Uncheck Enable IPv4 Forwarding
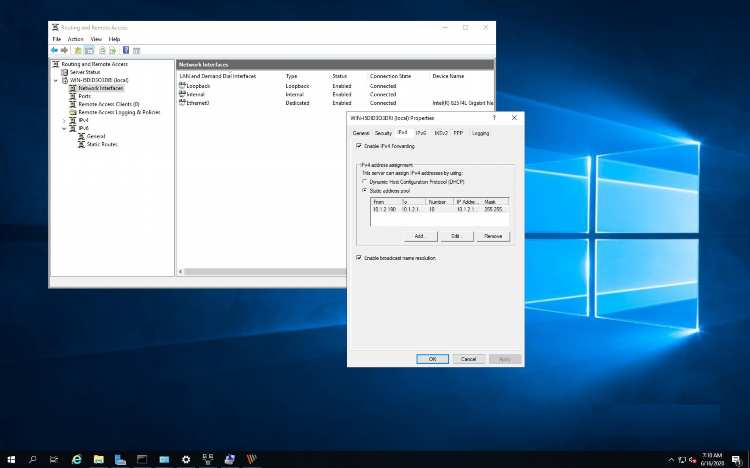Screen dimensions: 750x468 359,146
